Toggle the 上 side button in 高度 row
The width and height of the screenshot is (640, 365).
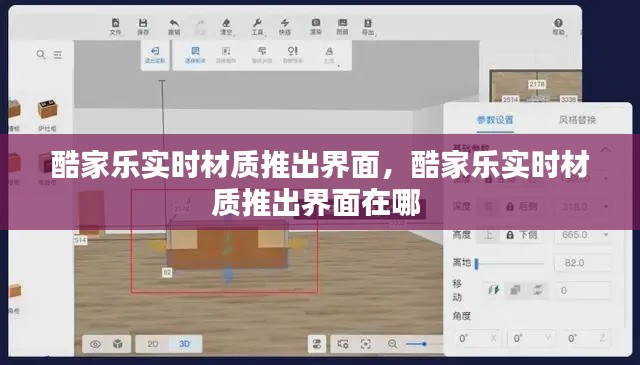click(x=489, y=235)
